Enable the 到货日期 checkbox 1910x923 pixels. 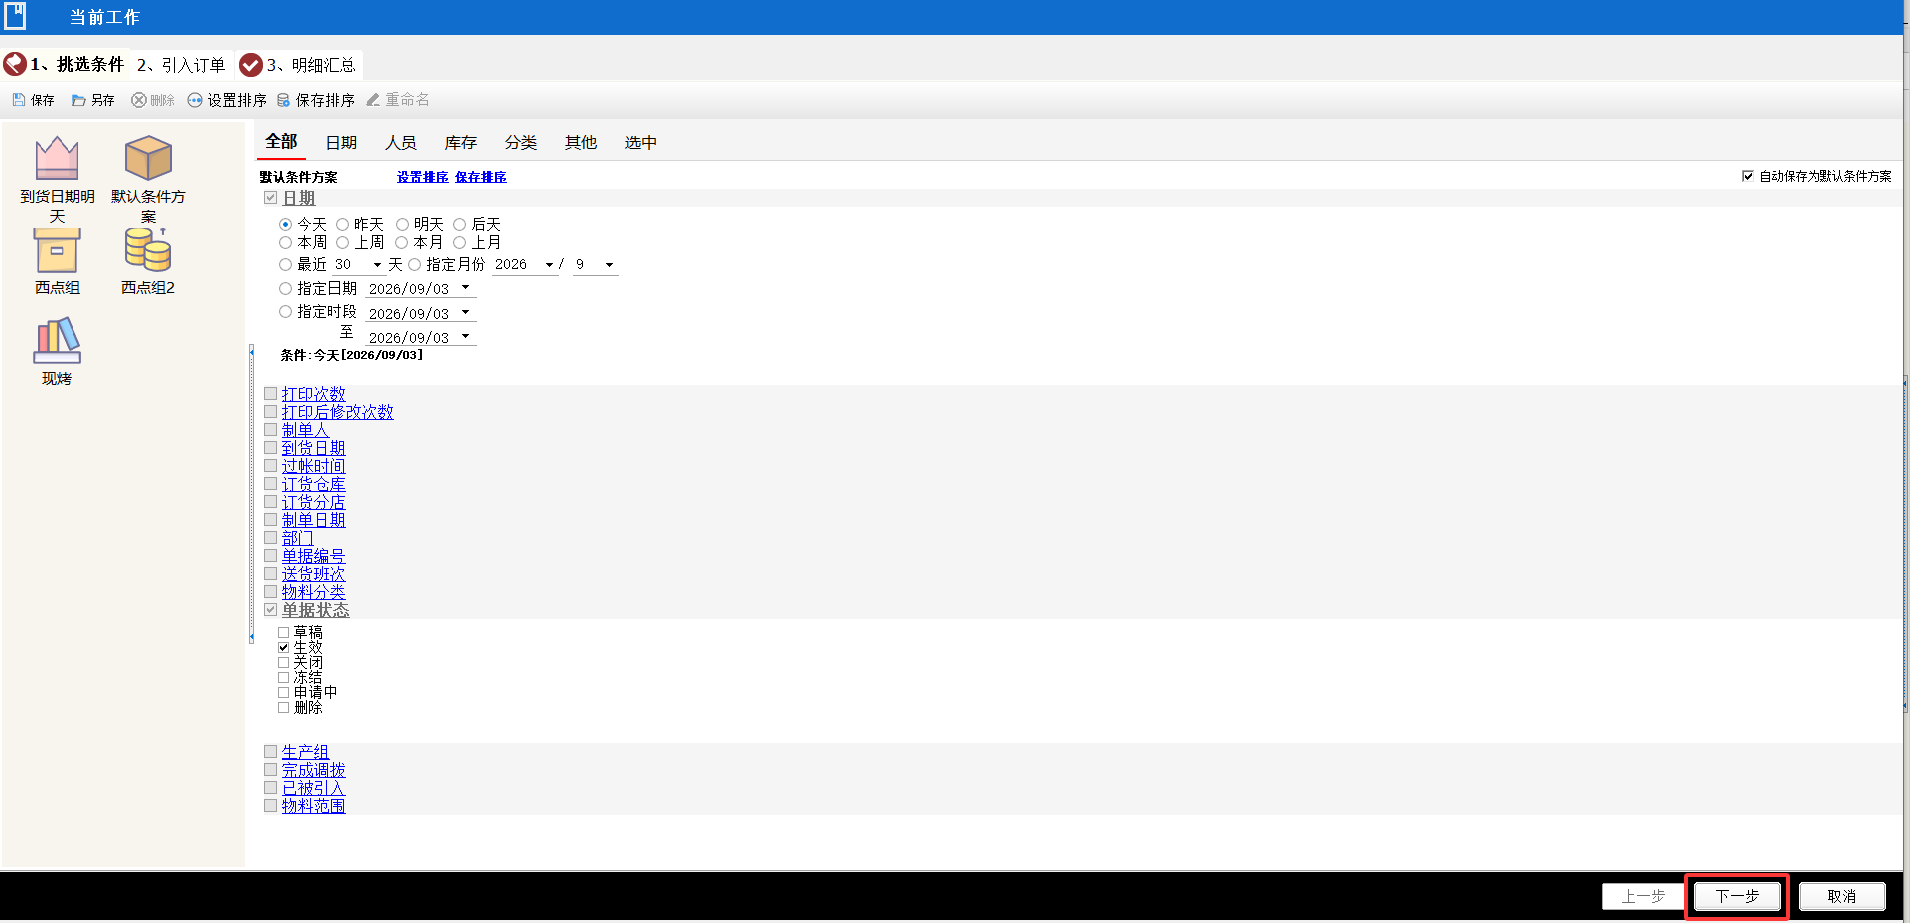270,447
